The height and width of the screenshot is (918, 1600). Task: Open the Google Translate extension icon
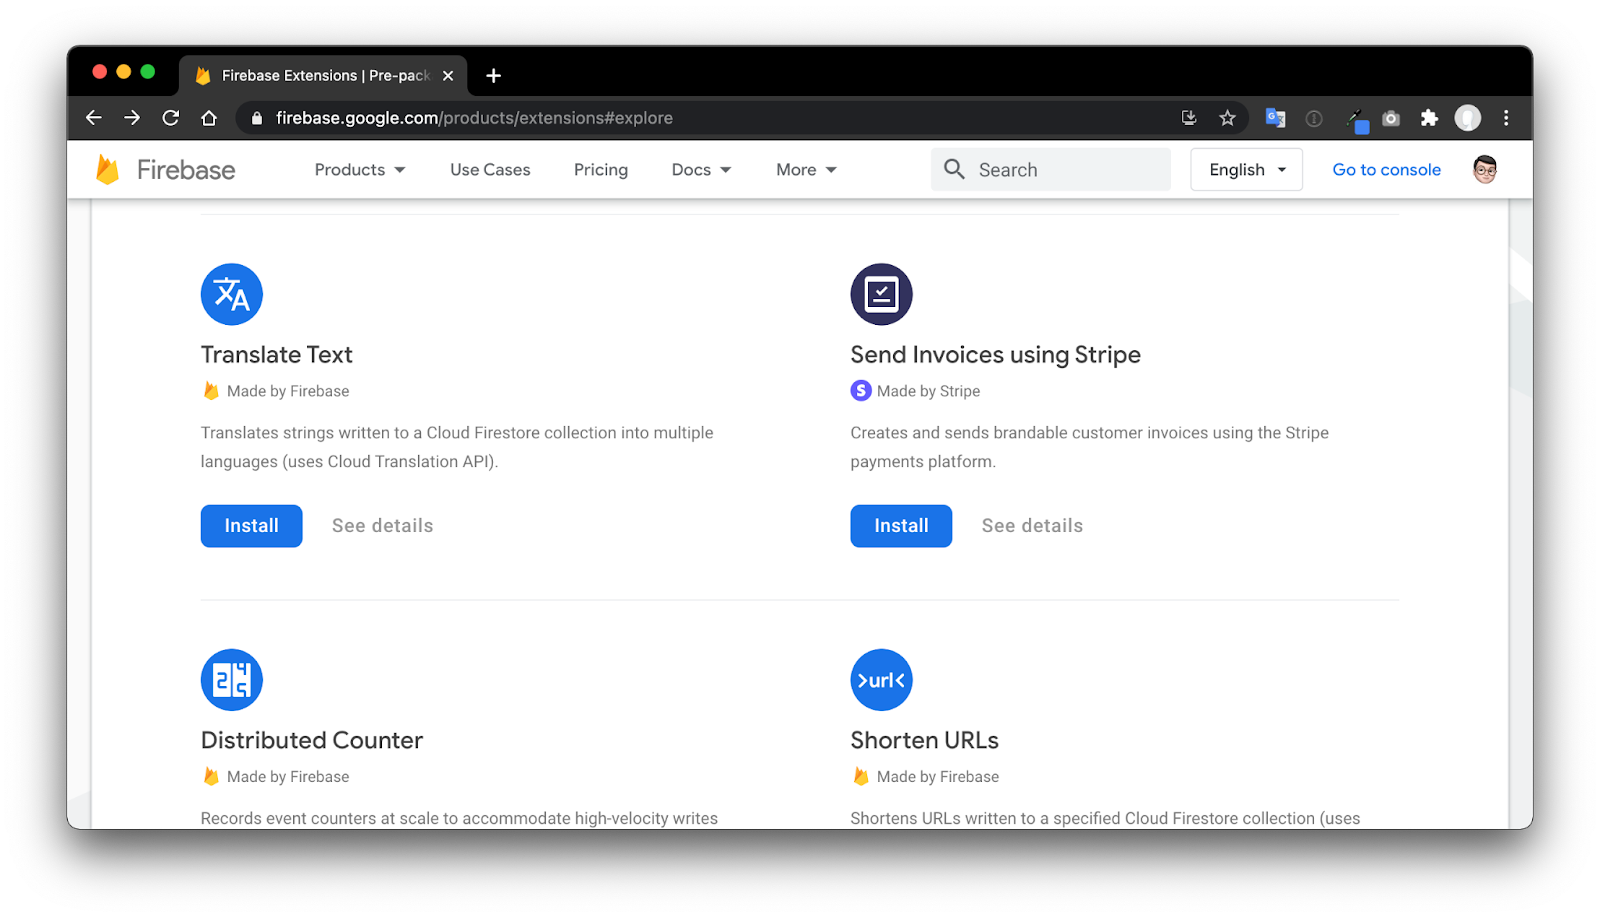click(1275, 118)
